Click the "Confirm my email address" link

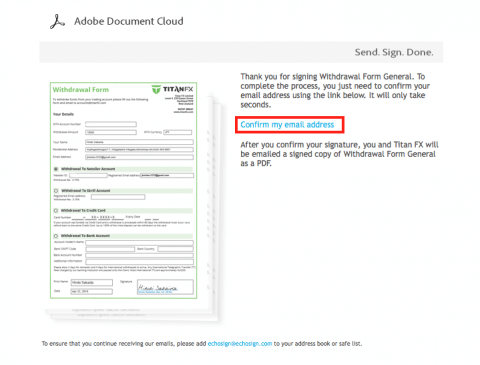287,125
